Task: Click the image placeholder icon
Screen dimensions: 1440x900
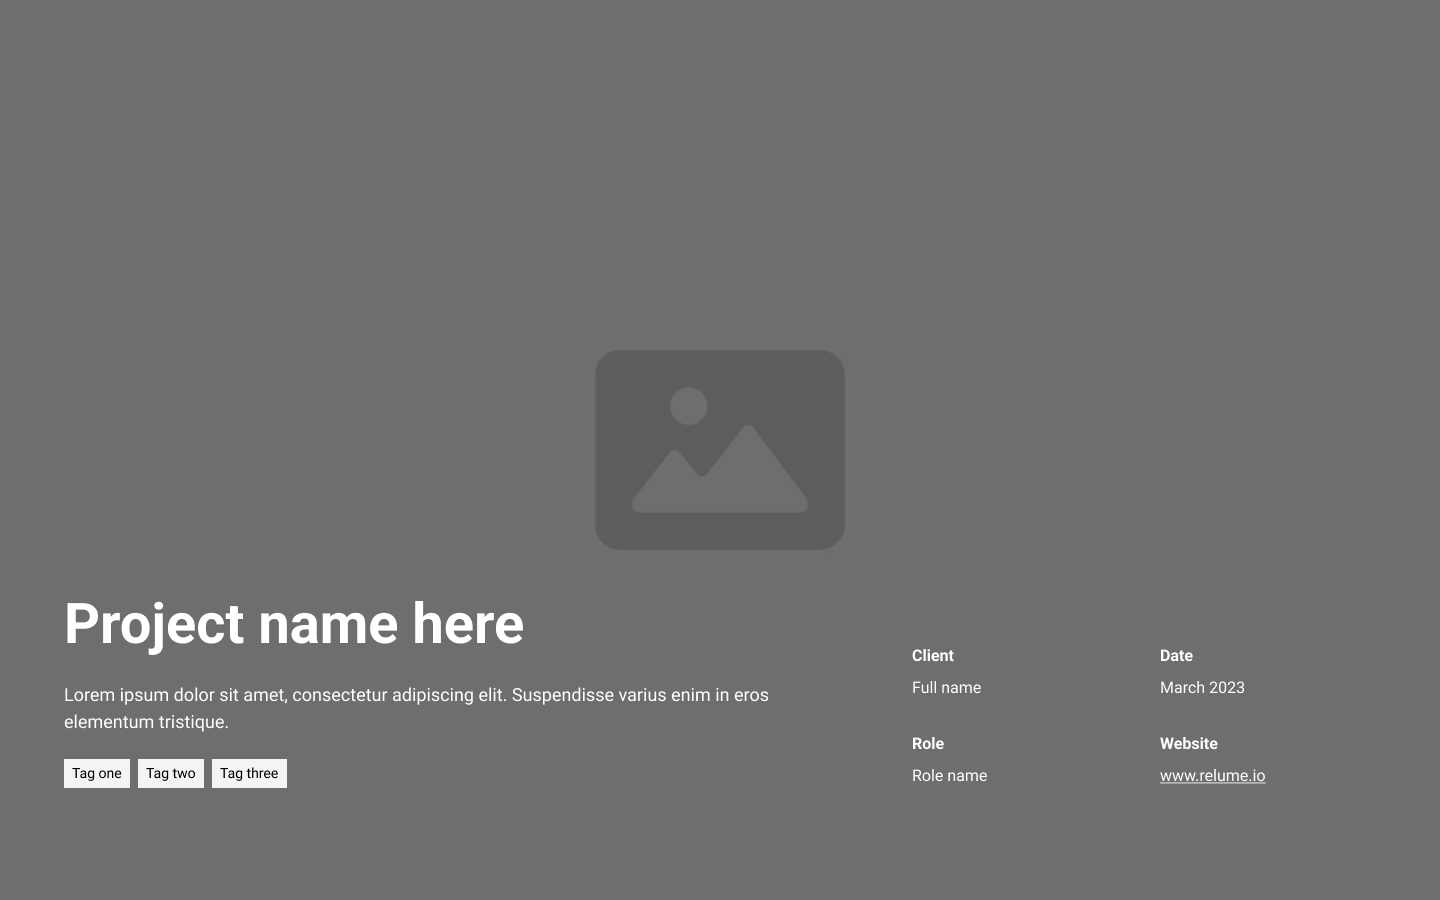Action: [720, 450]
